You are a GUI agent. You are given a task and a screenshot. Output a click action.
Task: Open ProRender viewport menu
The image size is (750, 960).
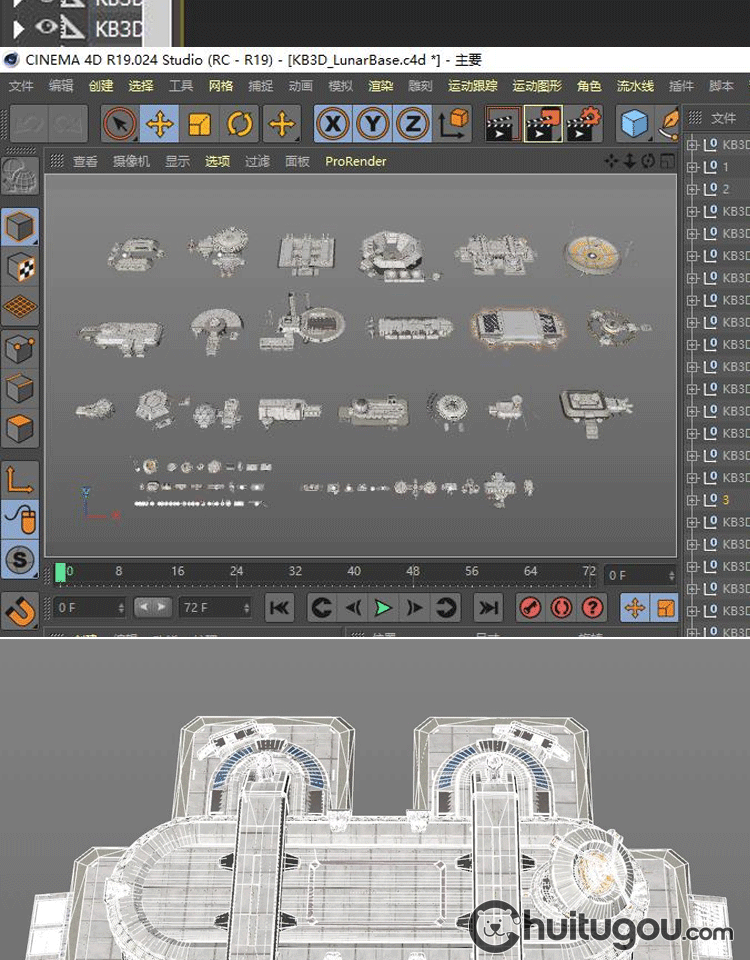point(355,161)
